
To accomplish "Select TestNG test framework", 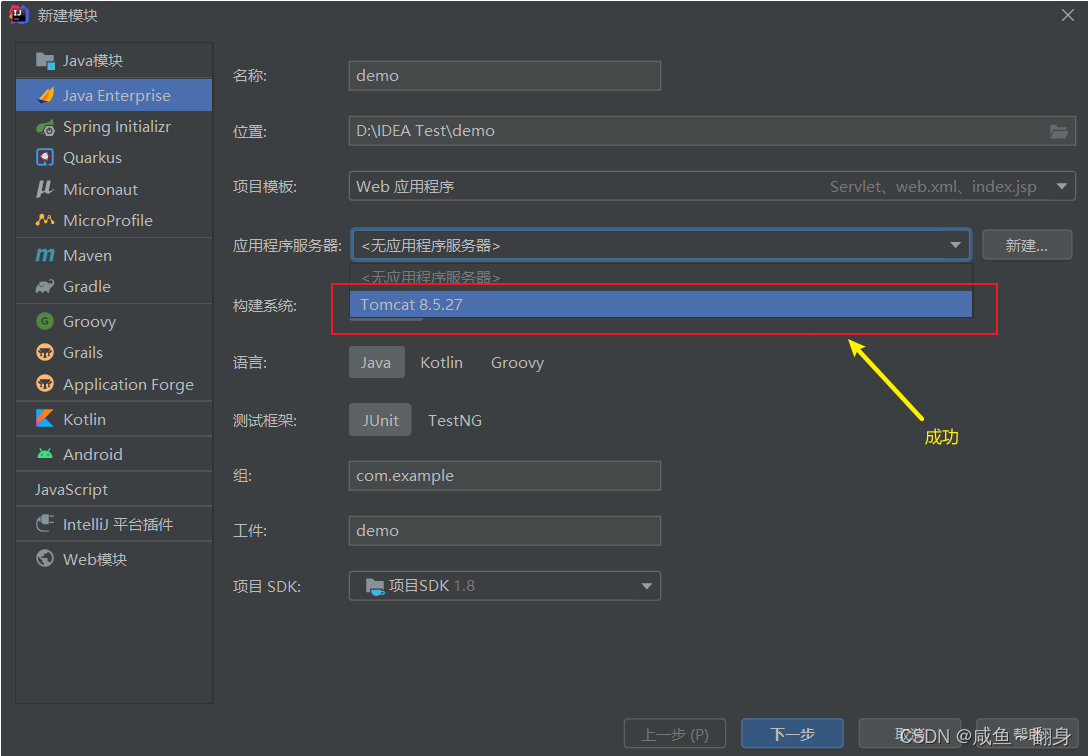I will (455, 420).
